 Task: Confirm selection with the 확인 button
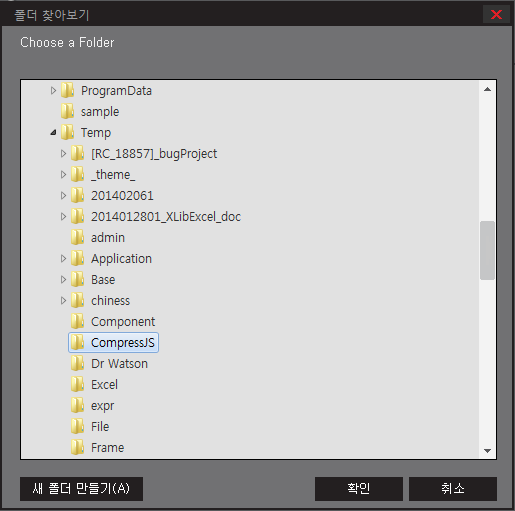pyautogui.click(x=359, y=489)
